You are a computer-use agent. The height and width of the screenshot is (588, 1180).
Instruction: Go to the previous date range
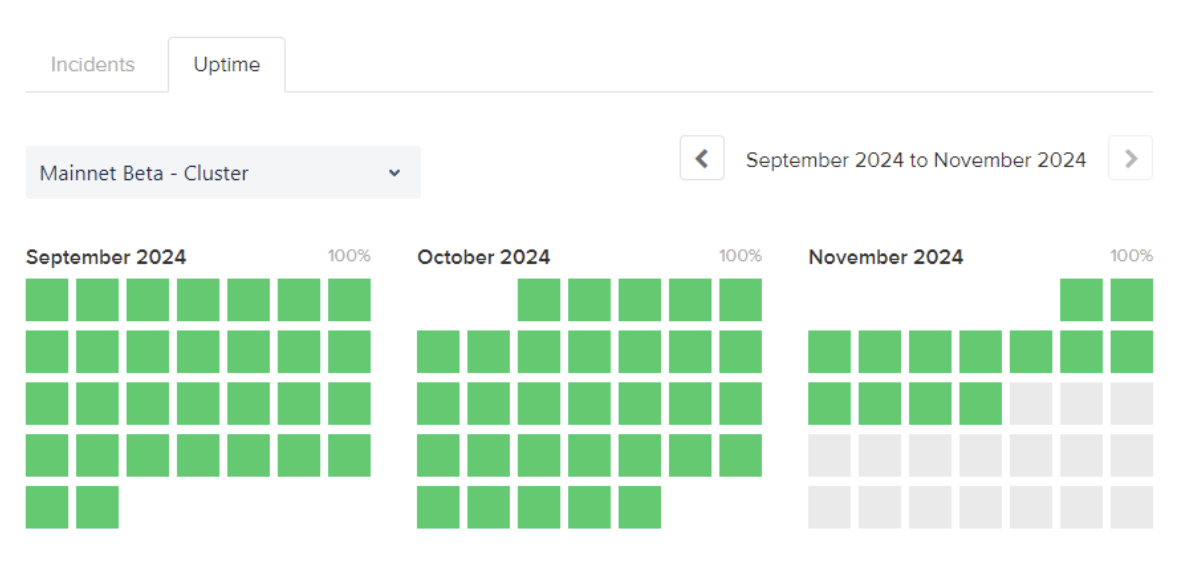coord(702,159)
